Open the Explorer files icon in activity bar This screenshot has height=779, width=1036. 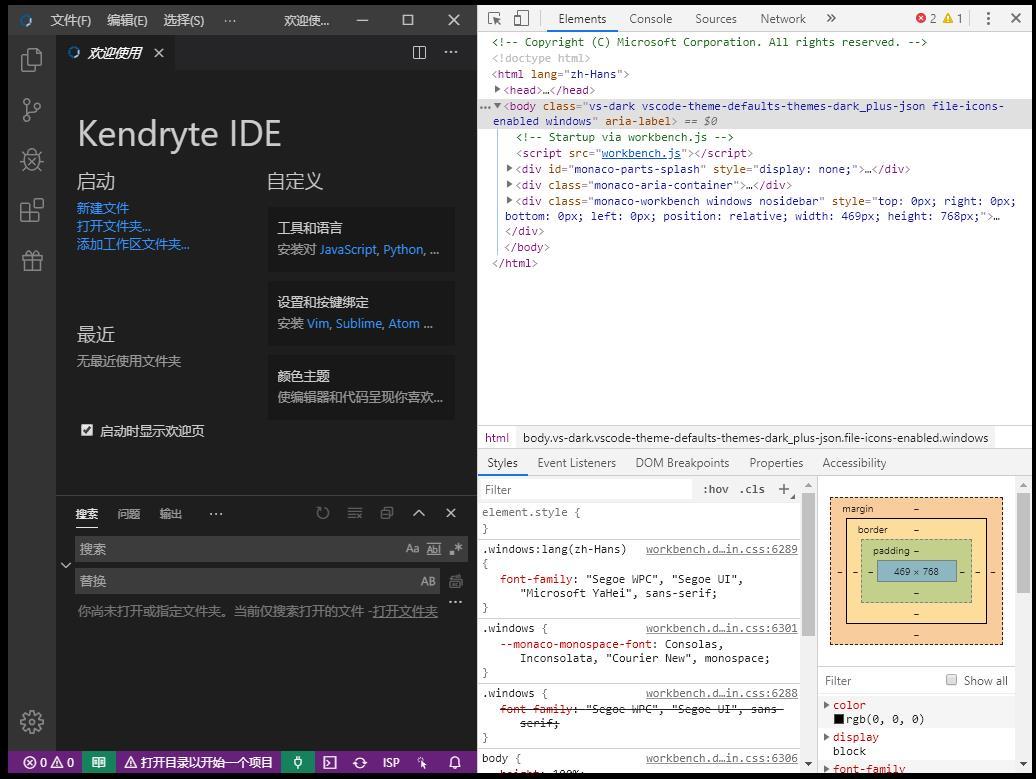(x=32, y=60)
